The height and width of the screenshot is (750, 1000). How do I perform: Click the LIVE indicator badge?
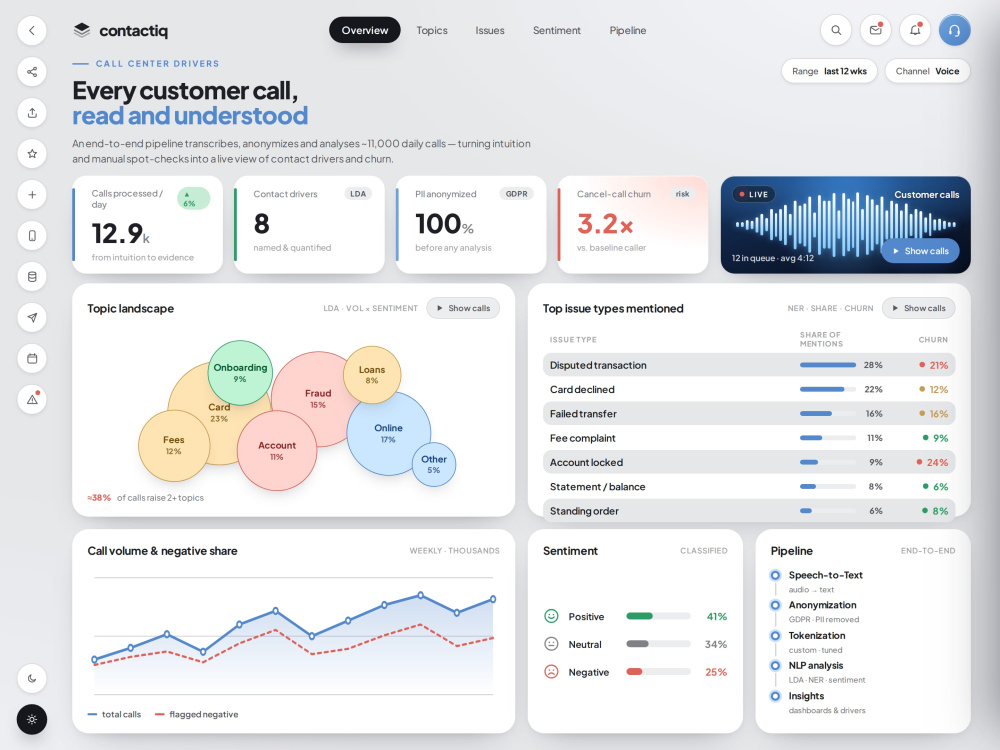753,195
